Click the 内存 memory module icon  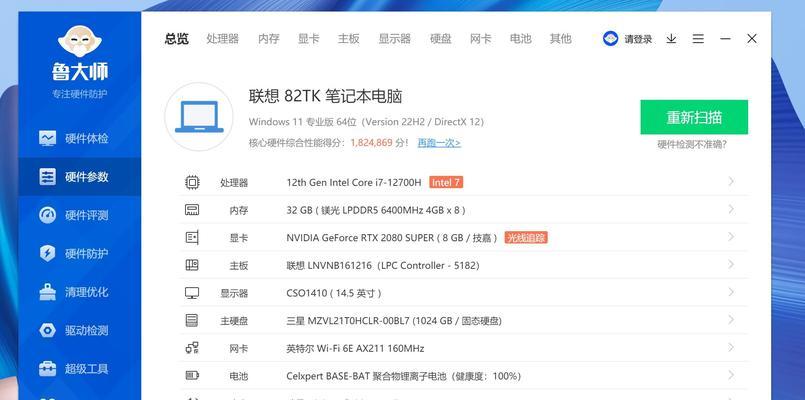192,209
